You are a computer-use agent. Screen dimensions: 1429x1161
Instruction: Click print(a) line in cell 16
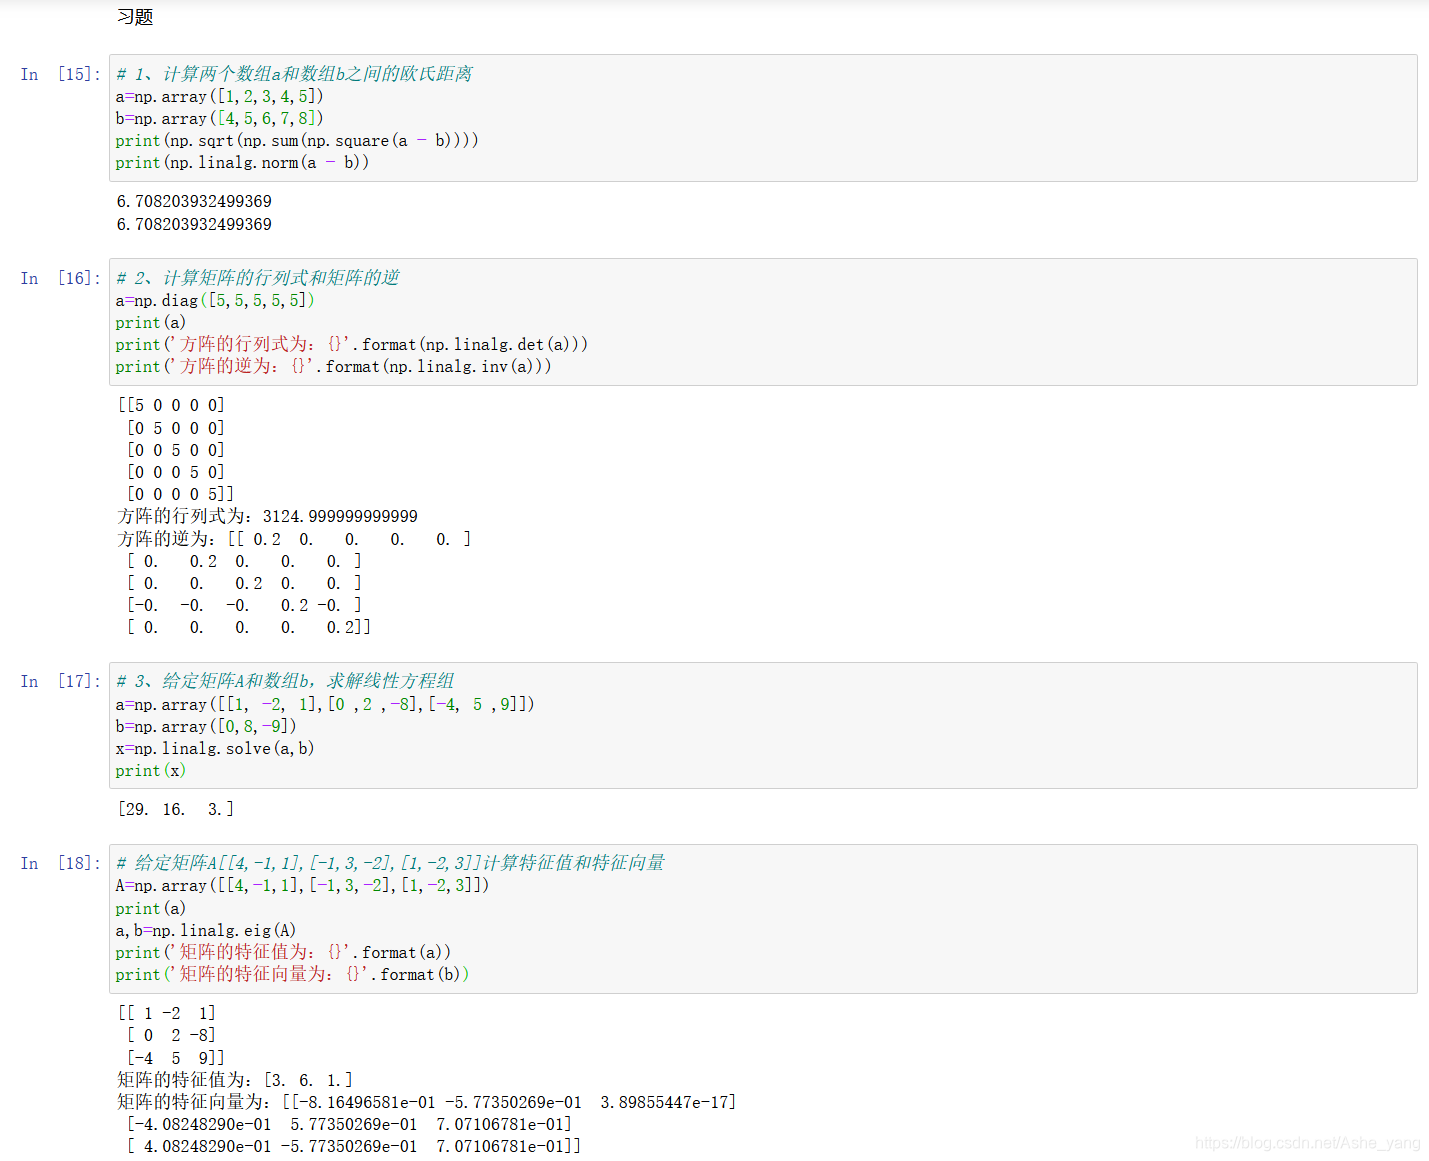[x=151, y=323]
